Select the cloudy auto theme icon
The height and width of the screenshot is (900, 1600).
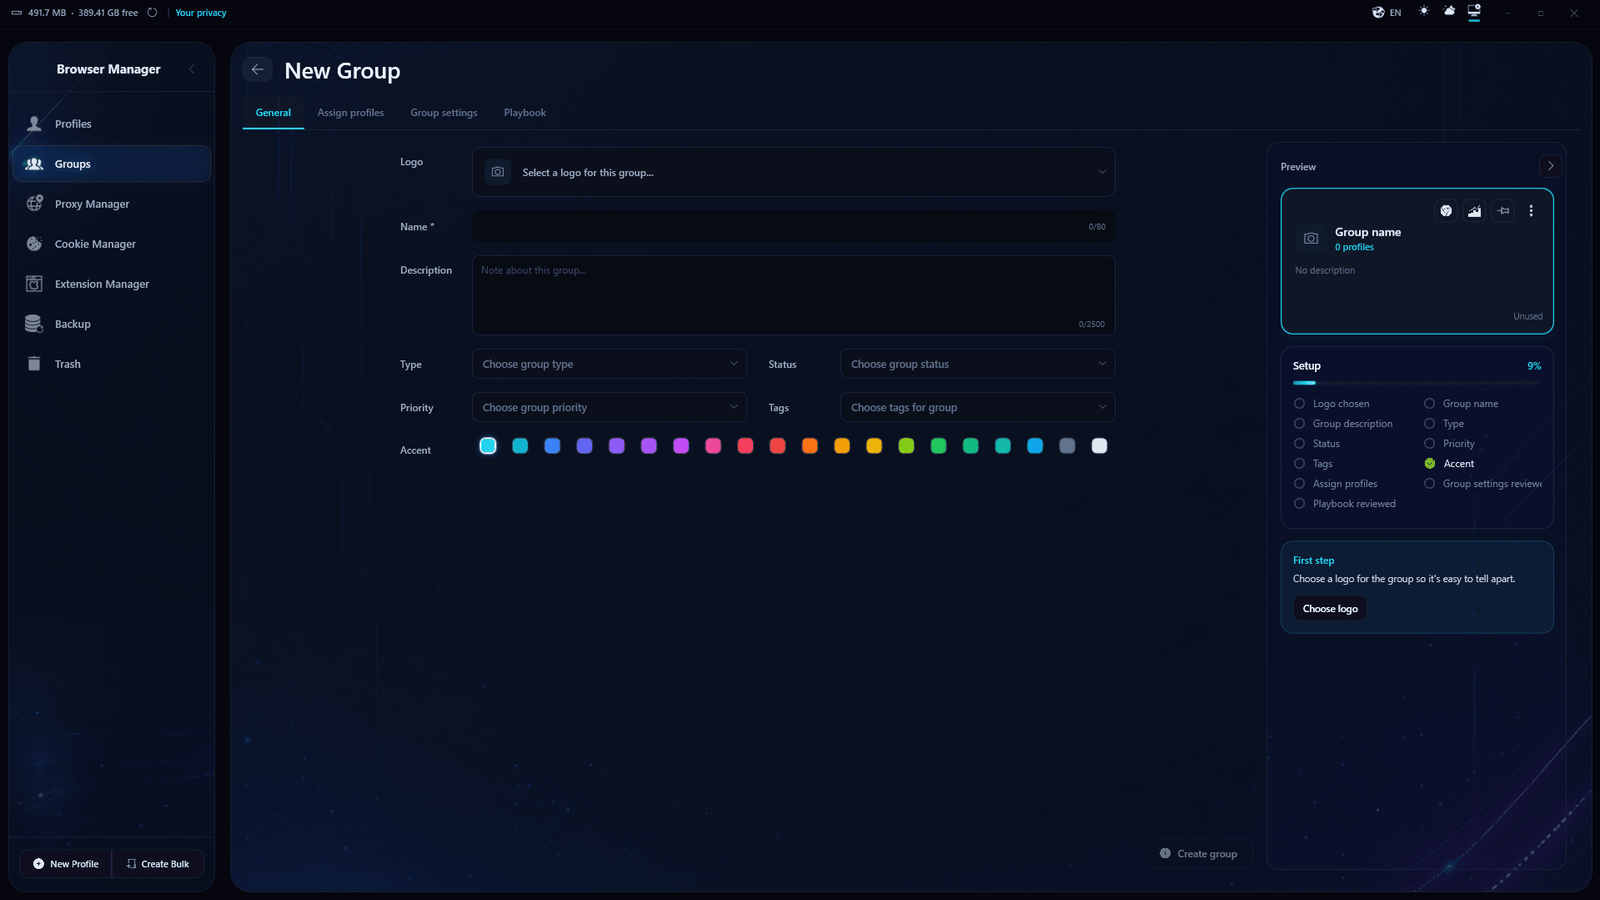(1449, 11)
